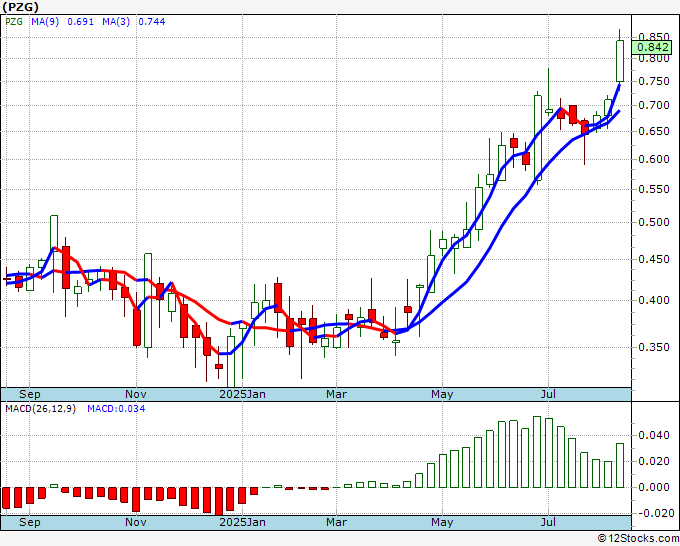
Task: Open the 12Stocks.com copyright link
Action: (x=638, y=538)
